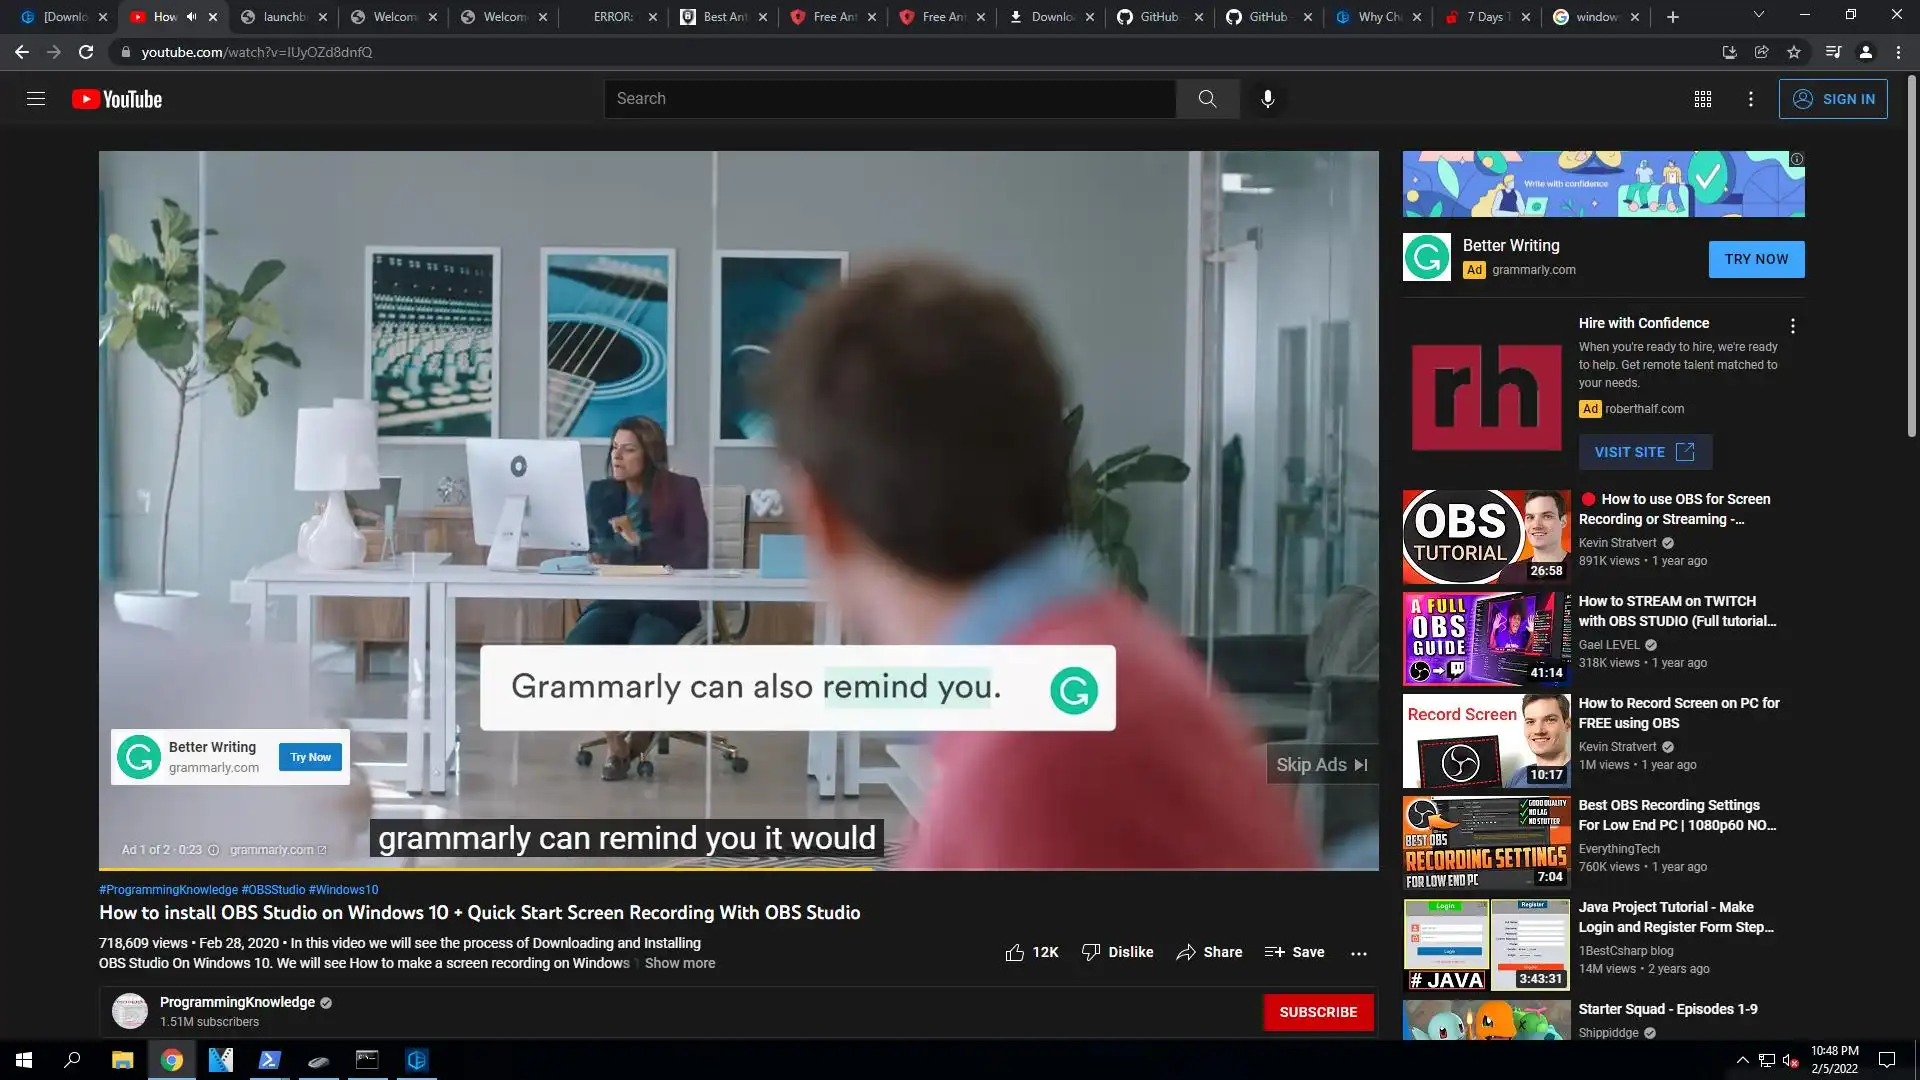Start voice search with microphone icon
The height and width of the screenshot is (1080, 1920).
(1267, 99)
